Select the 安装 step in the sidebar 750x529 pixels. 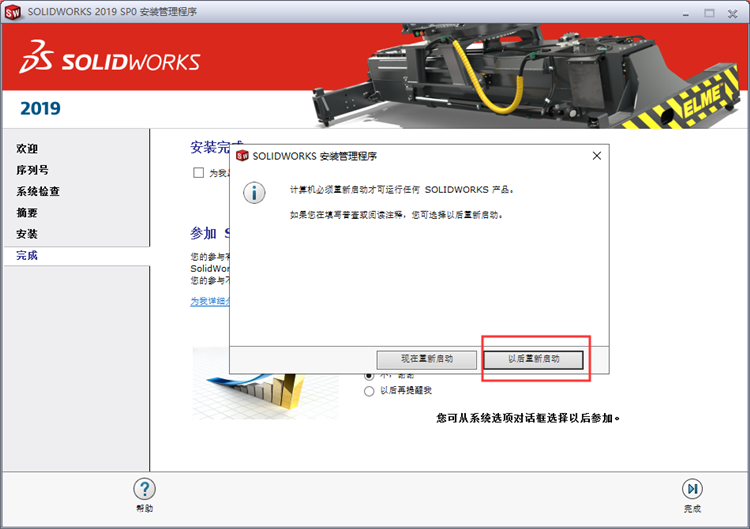coord(27,234)
